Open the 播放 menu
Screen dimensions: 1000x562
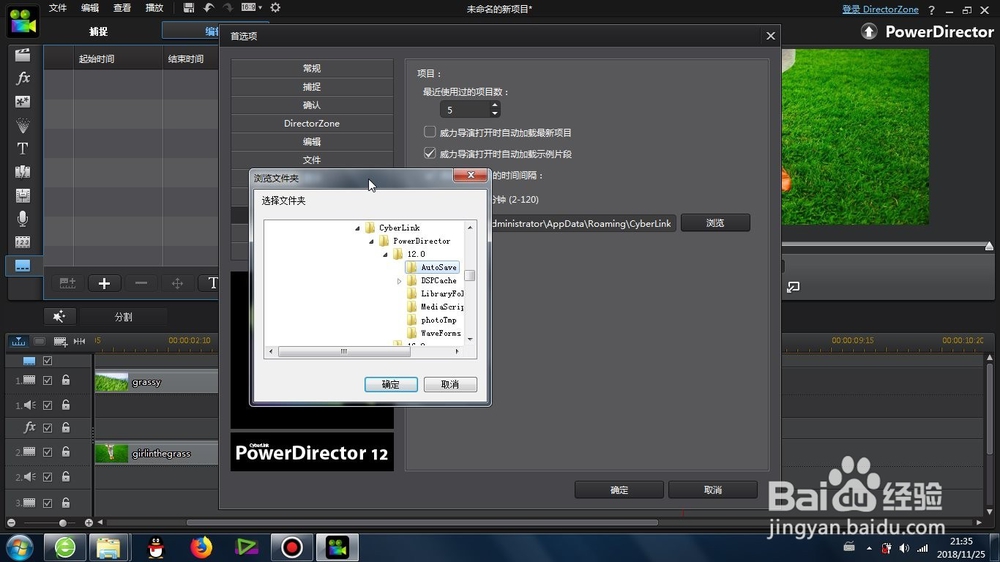[x=154, y=8]
